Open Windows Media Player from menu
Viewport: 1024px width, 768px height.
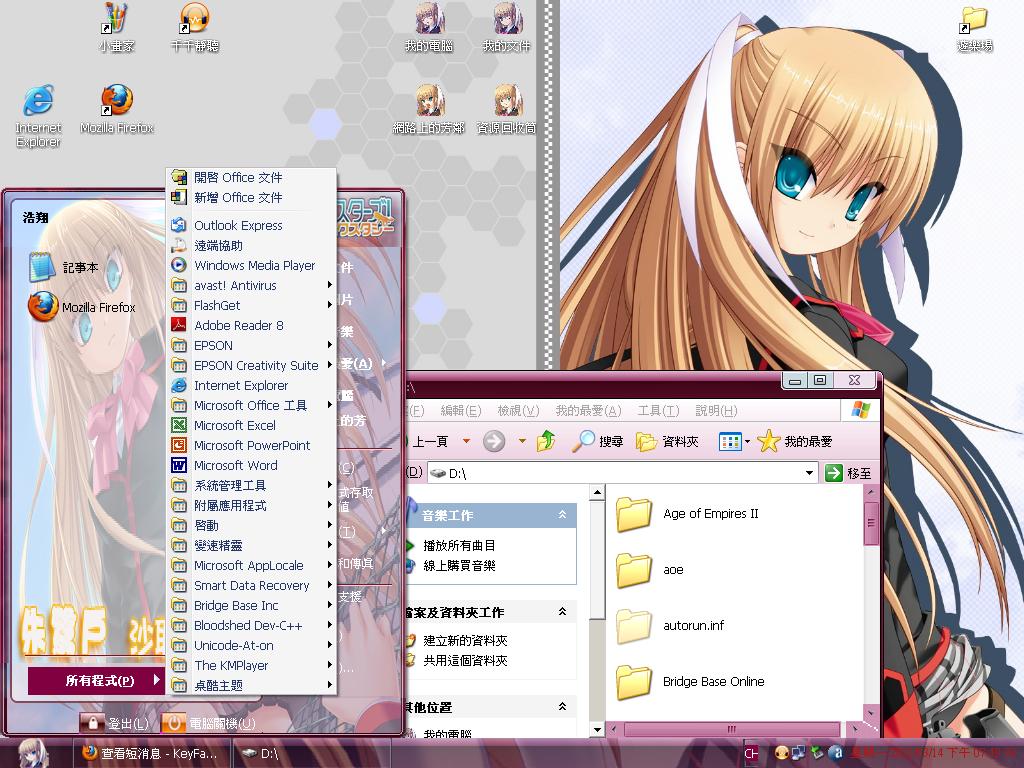pyautogui.click(x=254, y=265)
